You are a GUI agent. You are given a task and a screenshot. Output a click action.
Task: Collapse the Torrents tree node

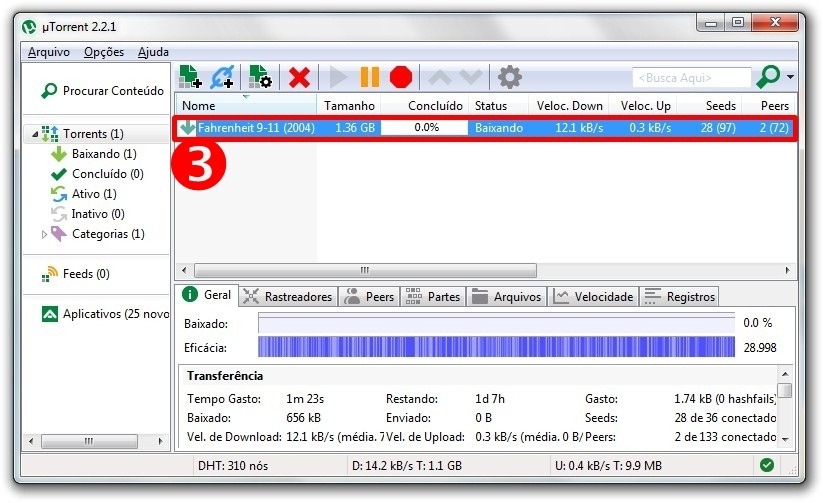tap(35, 134)
